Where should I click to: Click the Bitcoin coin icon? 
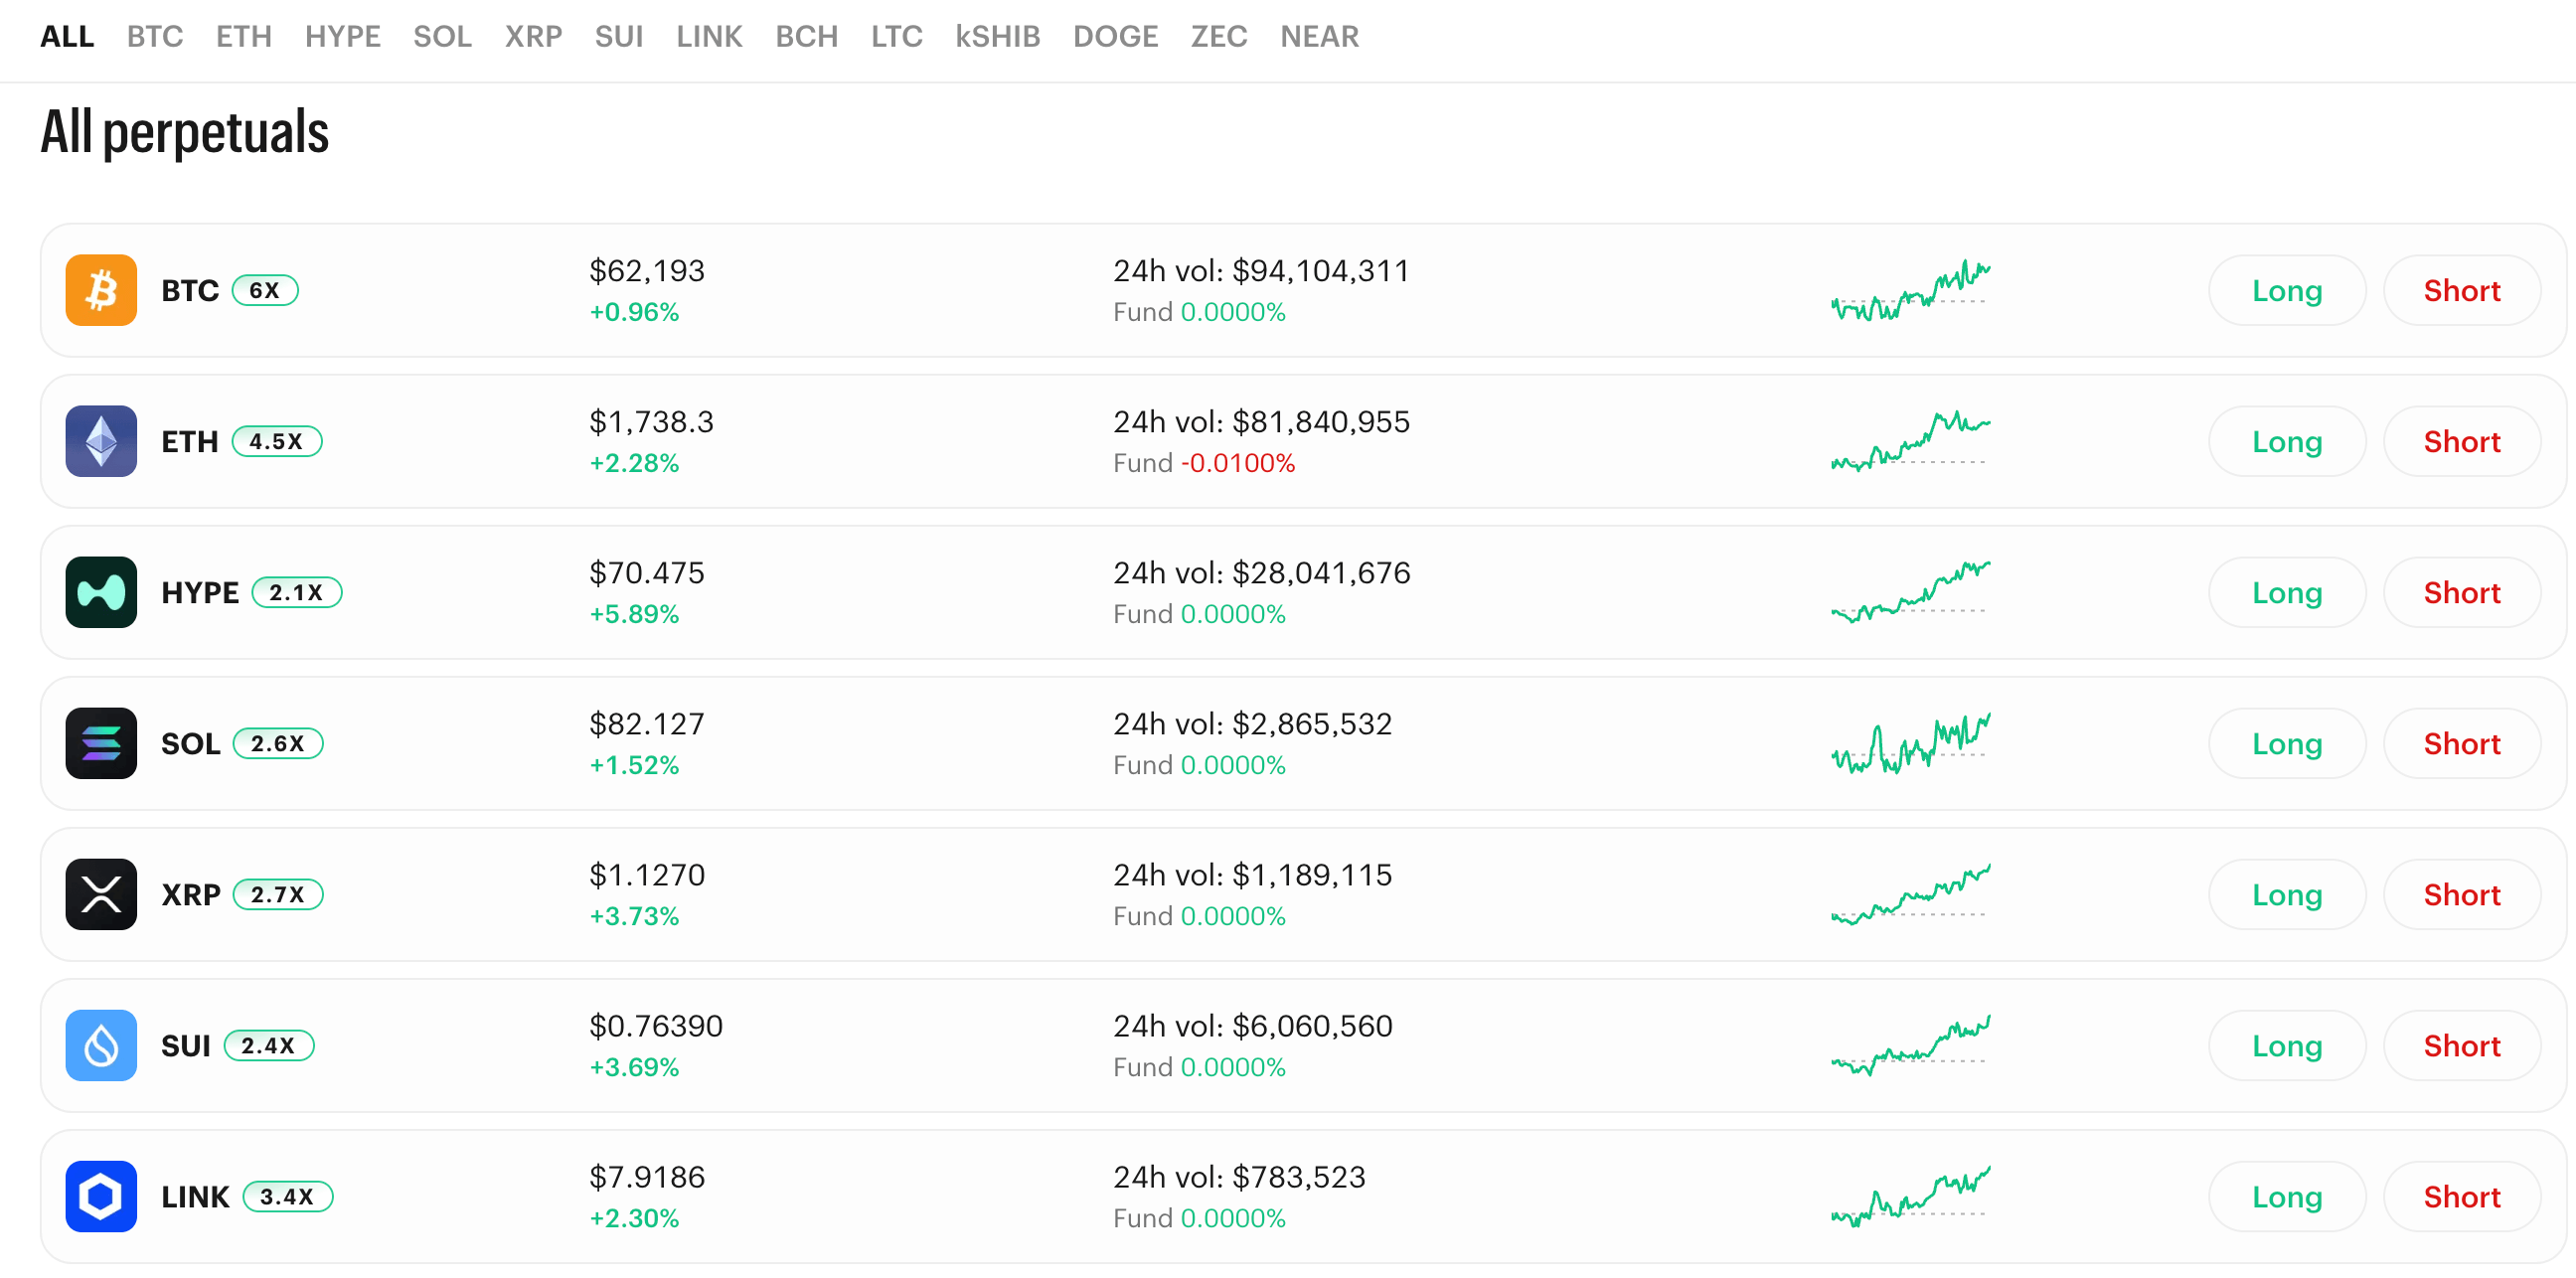coord(101,290)
